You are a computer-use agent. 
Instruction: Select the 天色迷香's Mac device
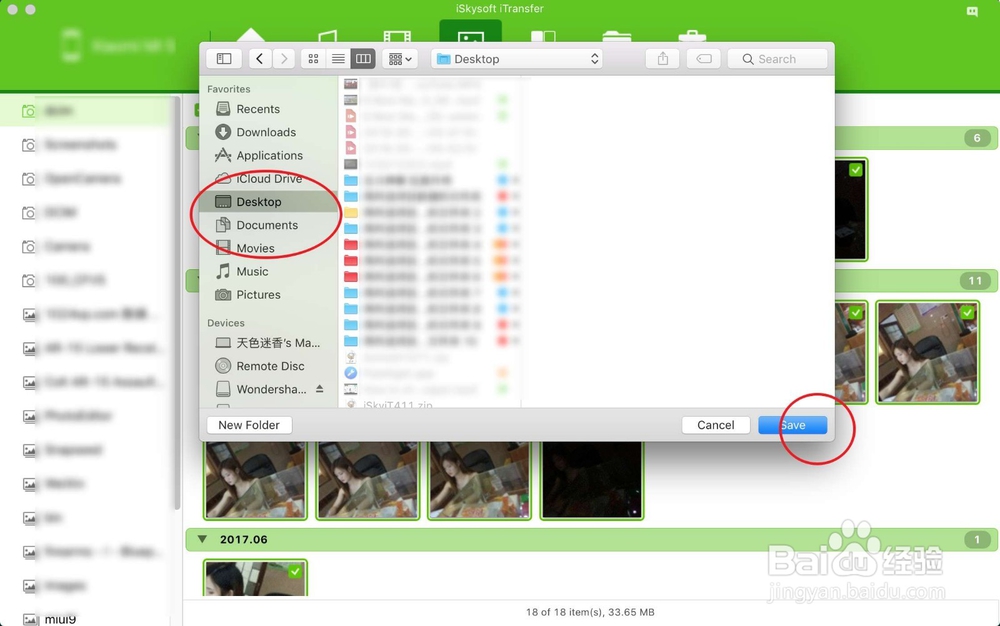[278, 343]
